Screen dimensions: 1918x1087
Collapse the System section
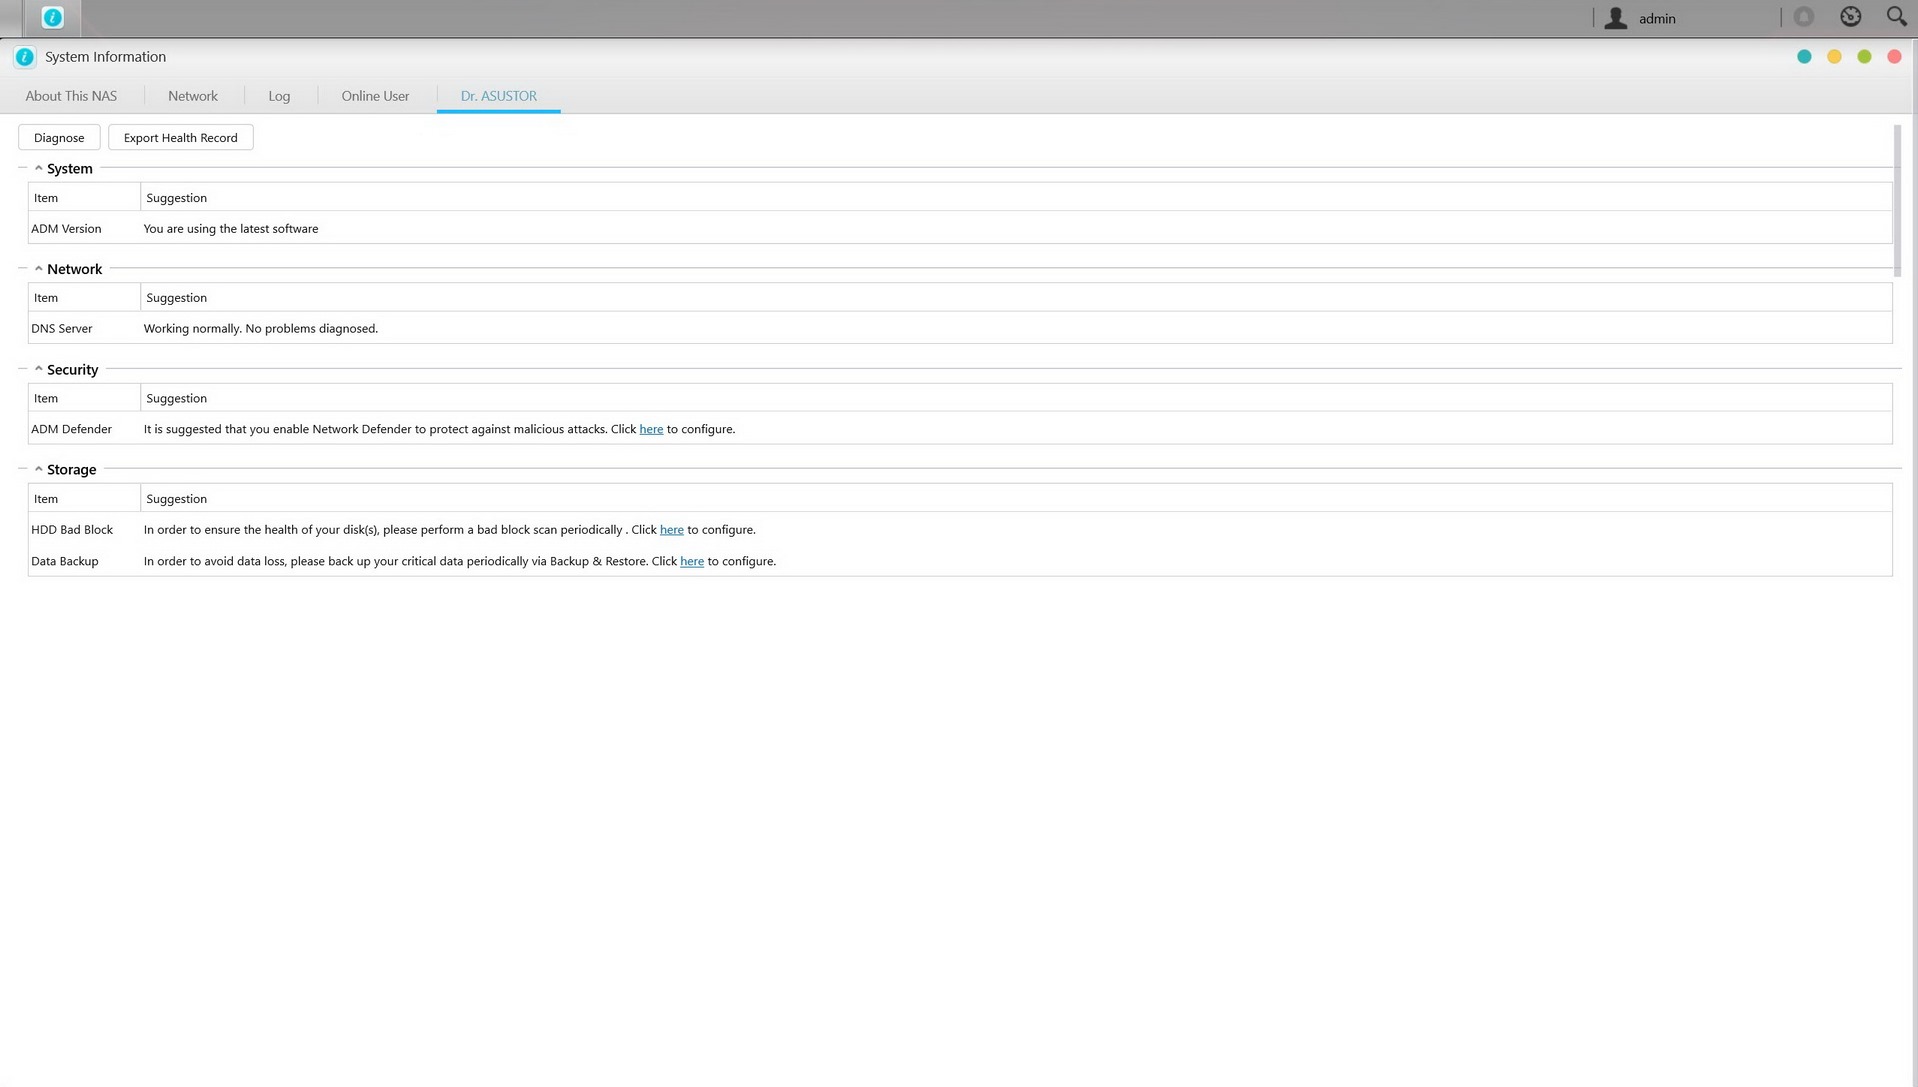pyautogui.click(x=38, y=168)
